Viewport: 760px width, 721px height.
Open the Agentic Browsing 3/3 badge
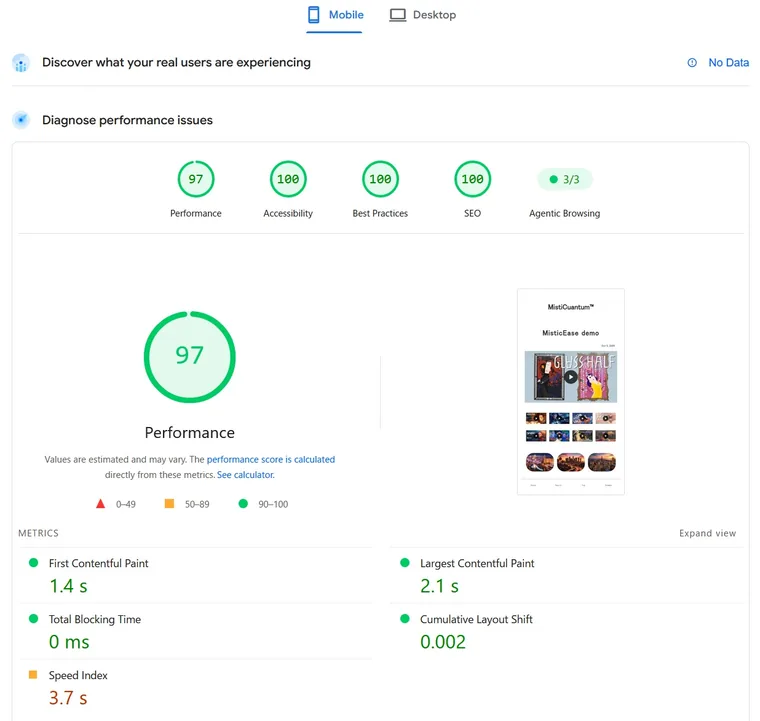click(x=565, y=179)
